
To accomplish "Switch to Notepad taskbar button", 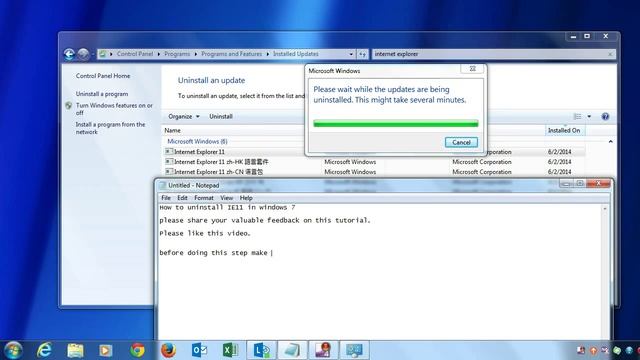I will [x=292, y=350].
